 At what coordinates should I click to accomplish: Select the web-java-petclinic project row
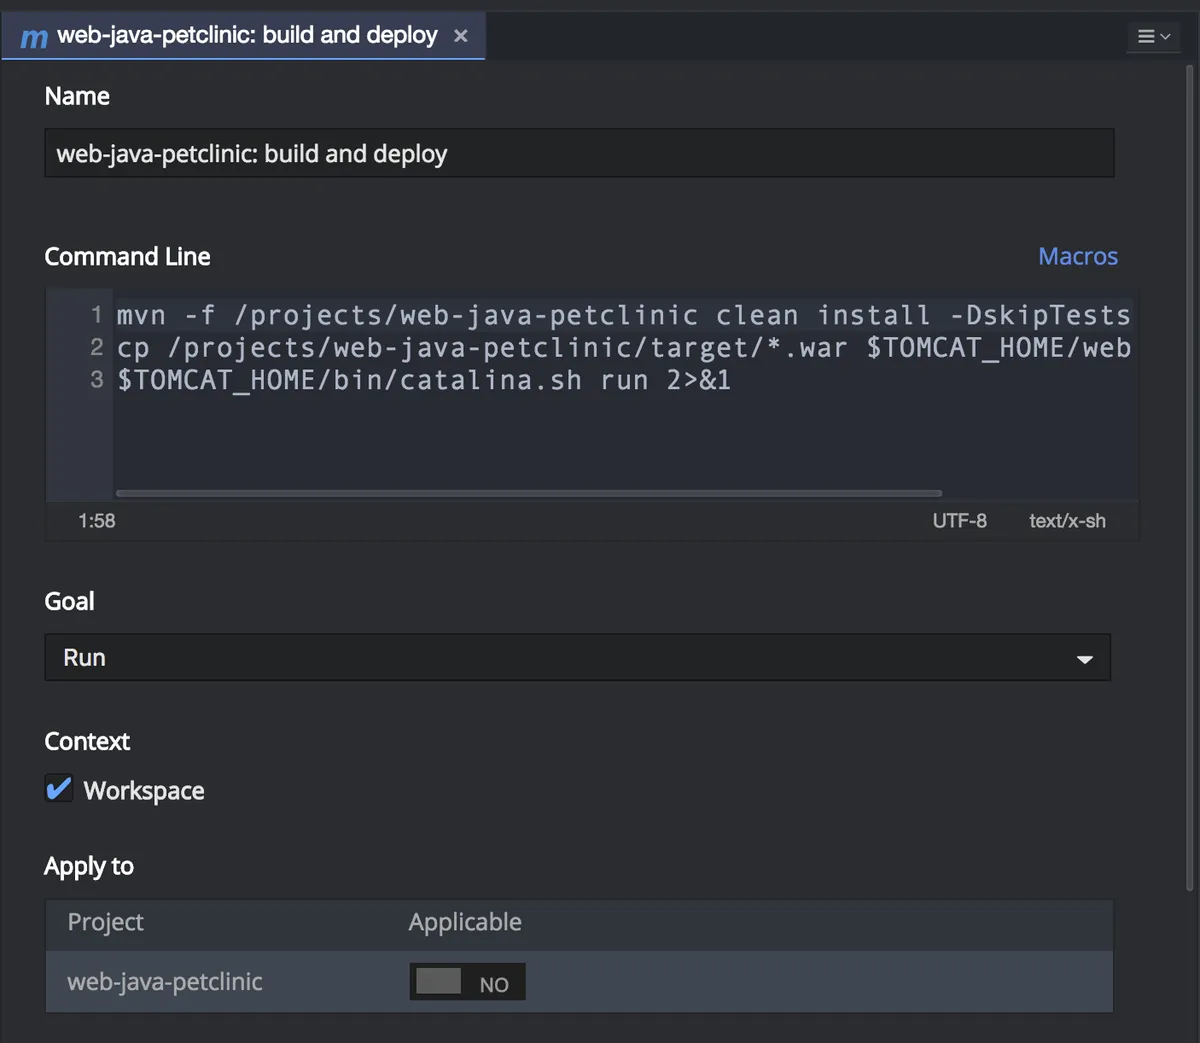click(x=165, y=982)
